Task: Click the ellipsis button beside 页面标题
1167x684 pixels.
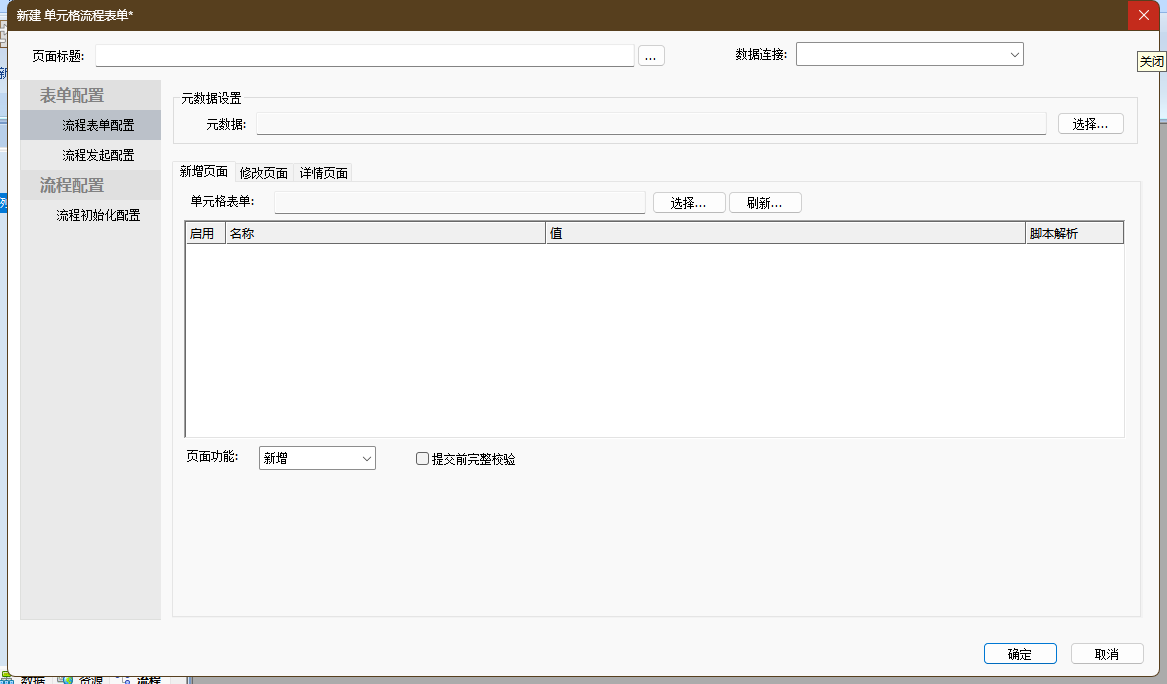Action: [651, 56]
